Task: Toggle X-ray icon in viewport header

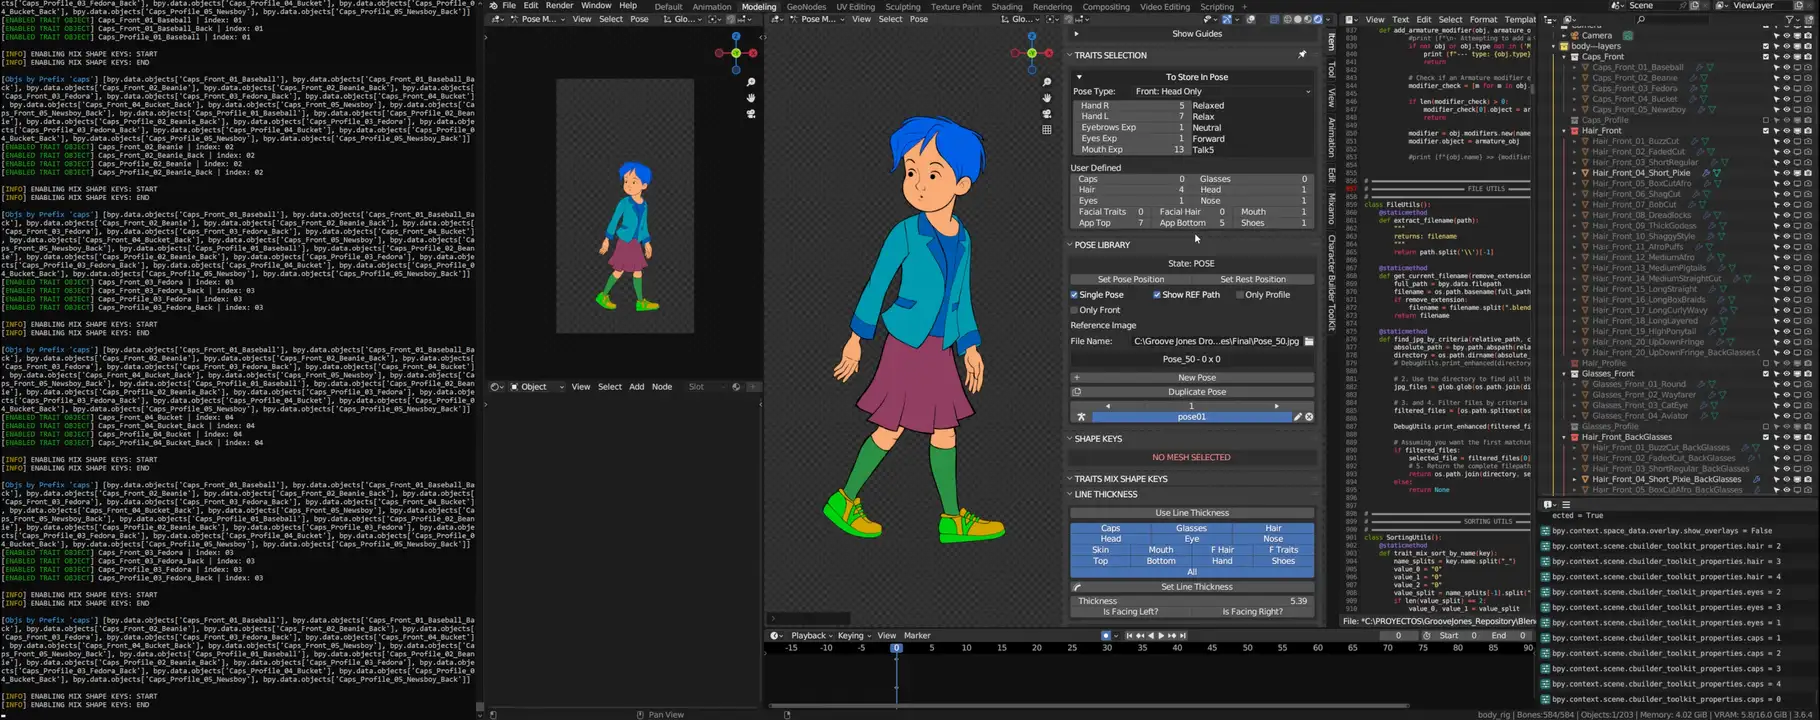Action: click(x=1274, y=19)
